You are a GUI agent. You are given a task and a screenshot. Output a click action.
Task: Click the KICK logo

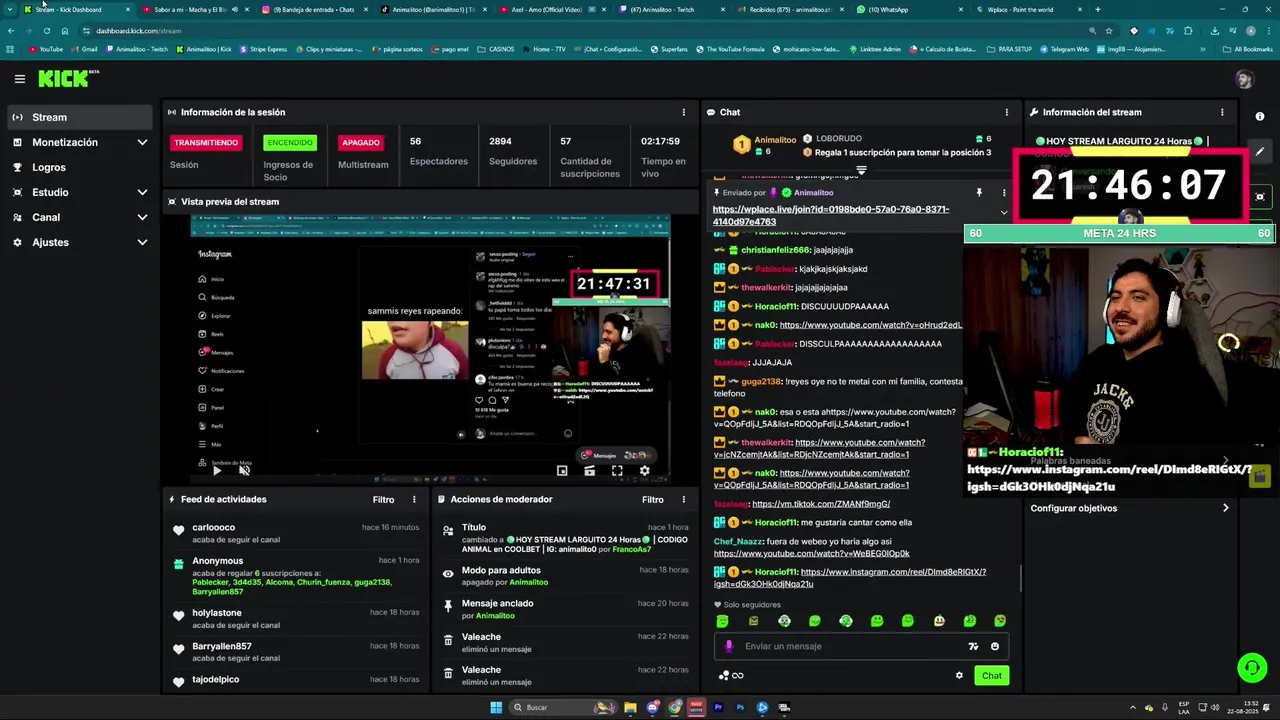pyautogui.click(x=68, y=78)
